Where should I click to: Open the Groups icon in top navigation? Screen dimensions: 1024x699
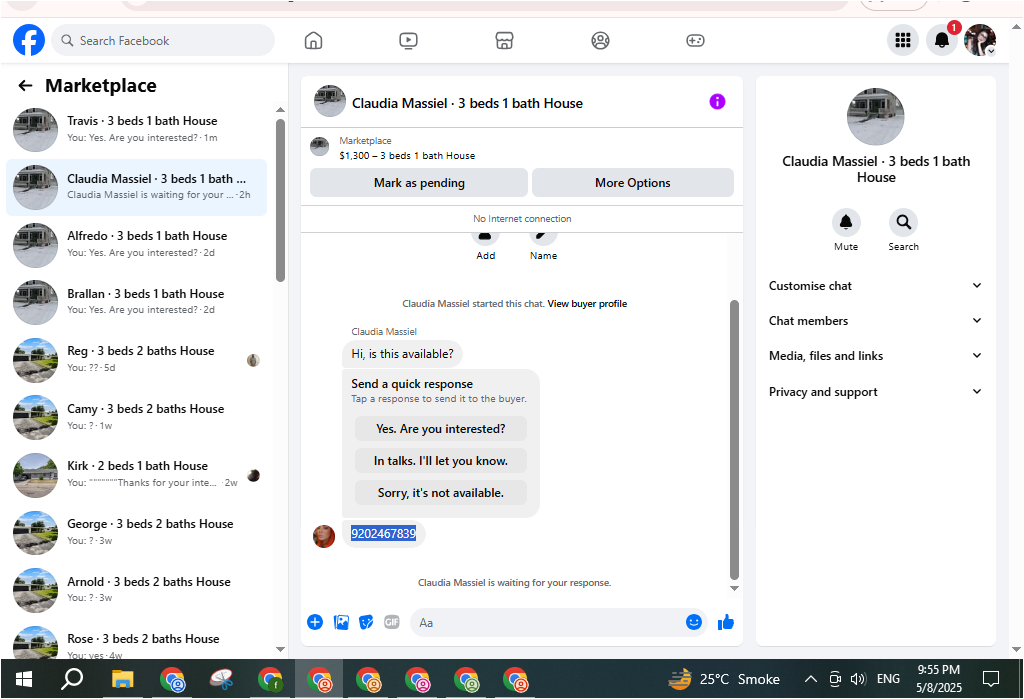pos(600,41)
